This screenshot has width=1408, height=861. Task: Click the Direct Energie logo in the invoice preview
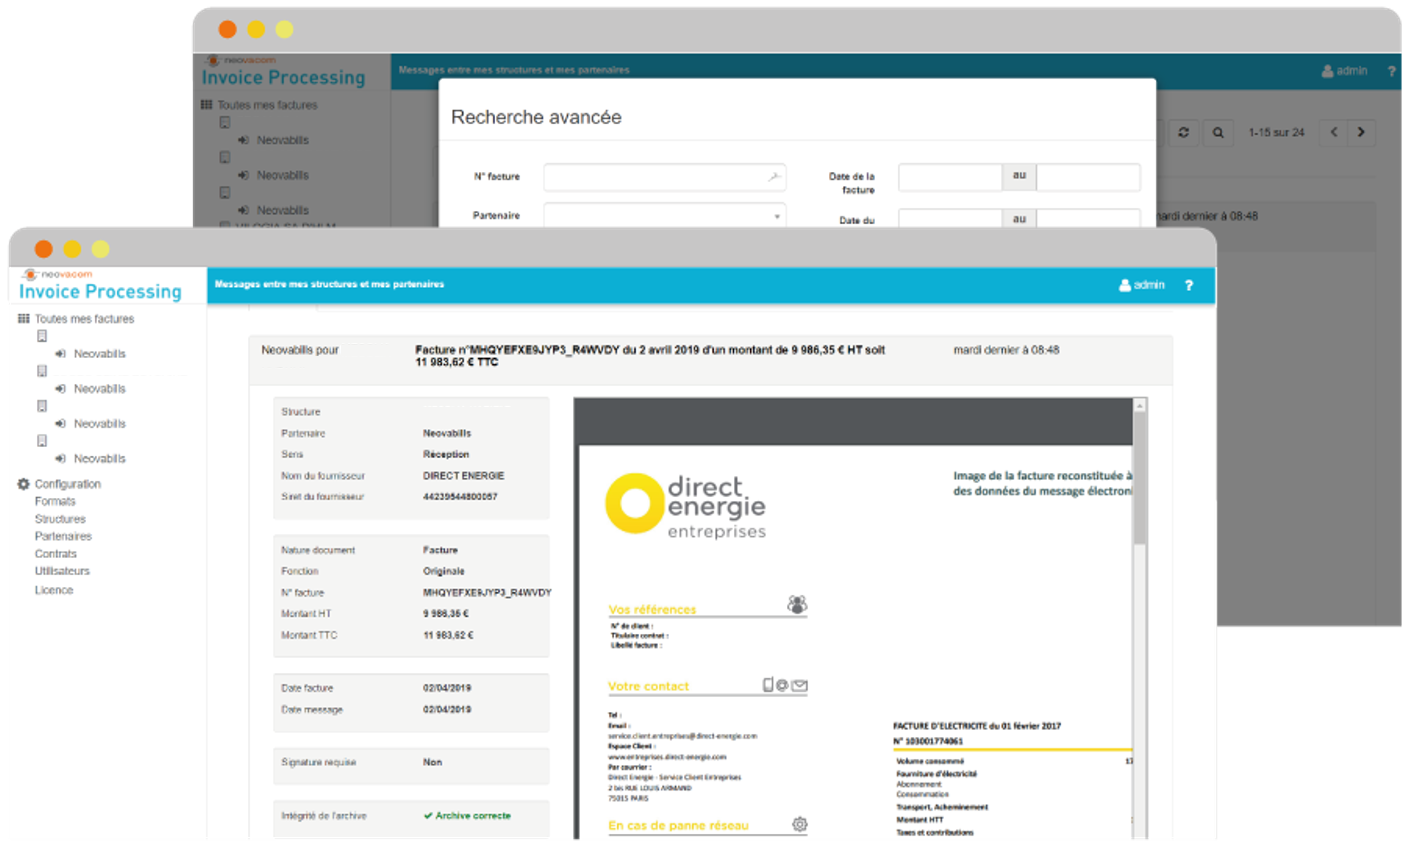tap(686, 506)
